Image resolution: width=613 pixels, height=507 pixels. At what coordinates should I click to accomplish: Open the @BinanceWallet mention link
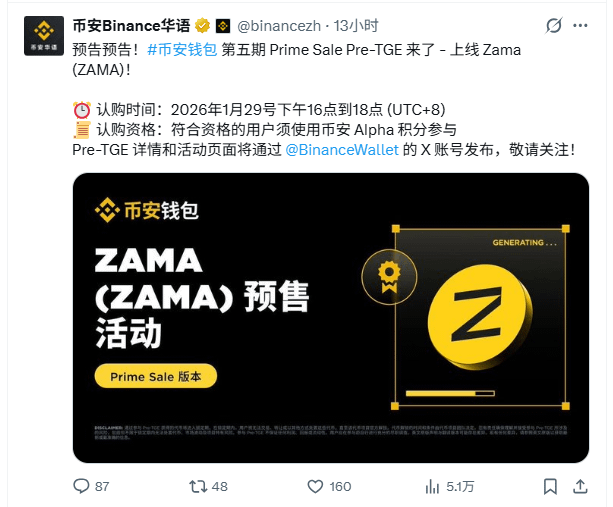[x=342, y=150]
